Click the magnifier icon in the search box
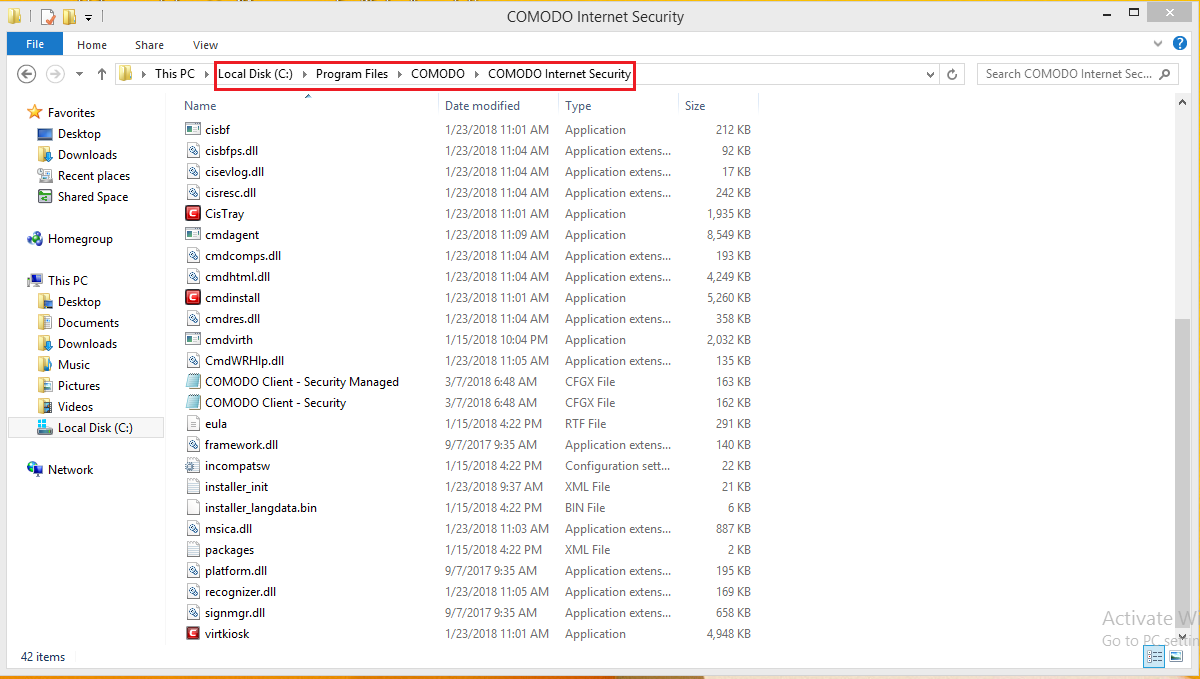Image resolution: width=1200 pixels, height=679 pixels. [1165, 74]
